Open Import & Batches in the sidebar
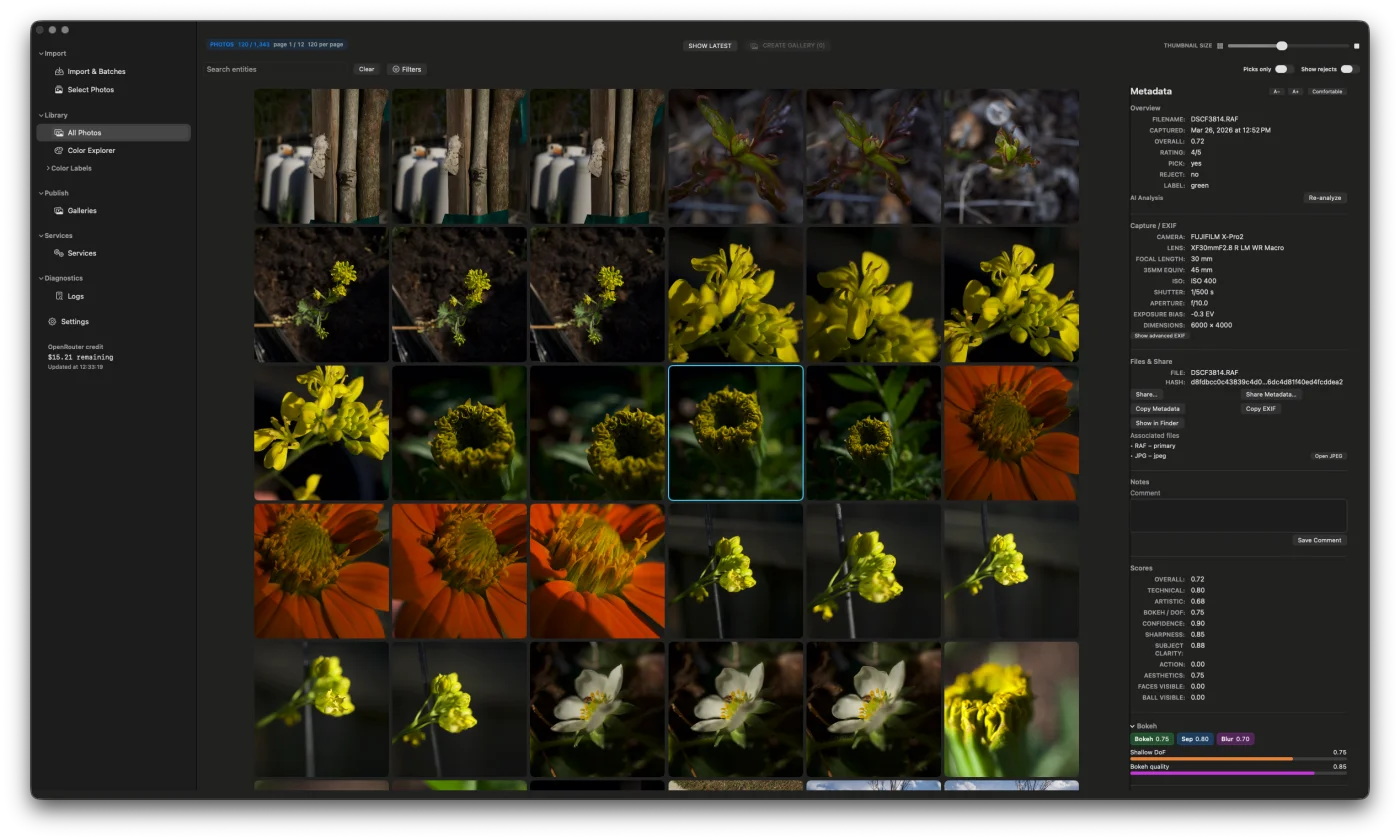The image size is (1400, 840). [96, 71]
